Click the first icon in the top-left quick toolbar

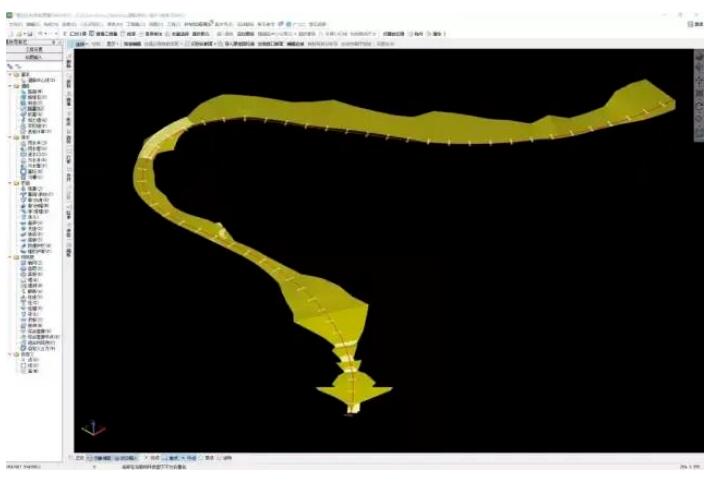8,34
